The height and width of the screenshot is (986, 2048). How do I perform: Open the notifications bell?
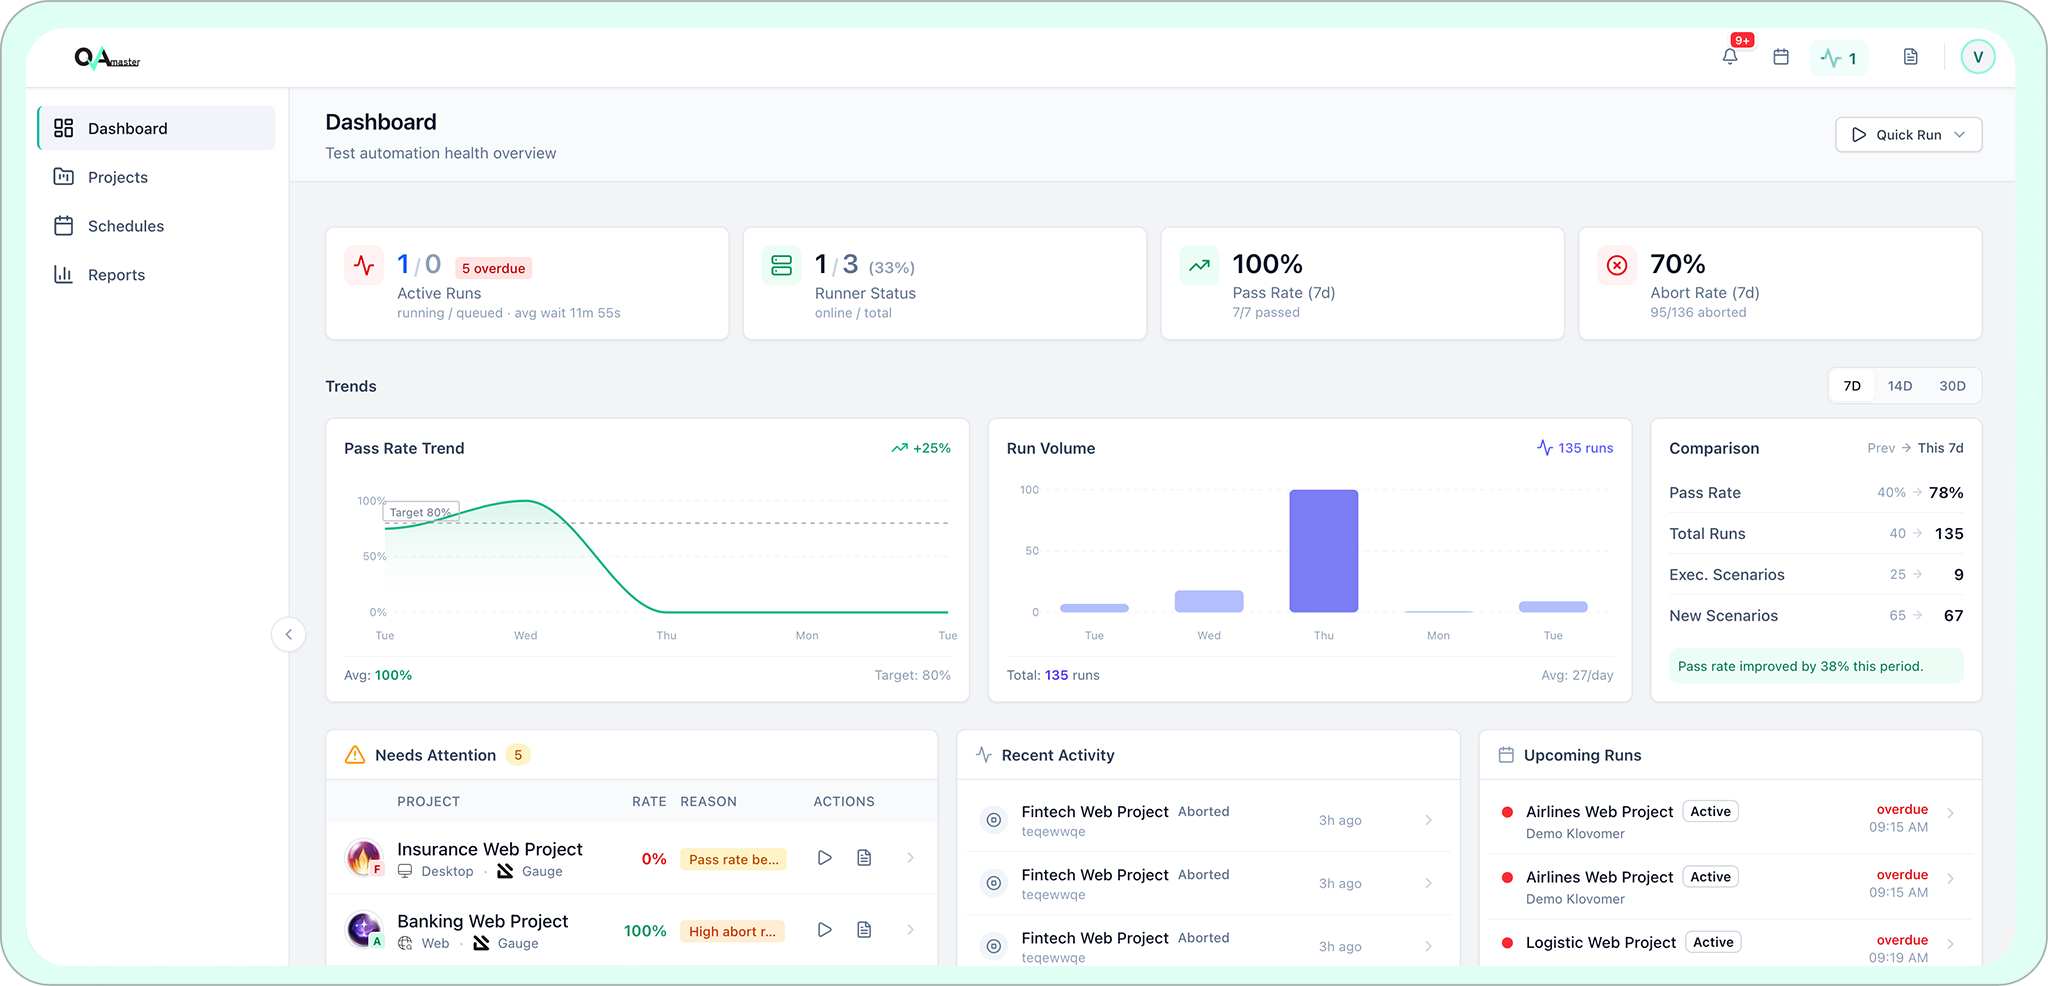(1730, 57)
